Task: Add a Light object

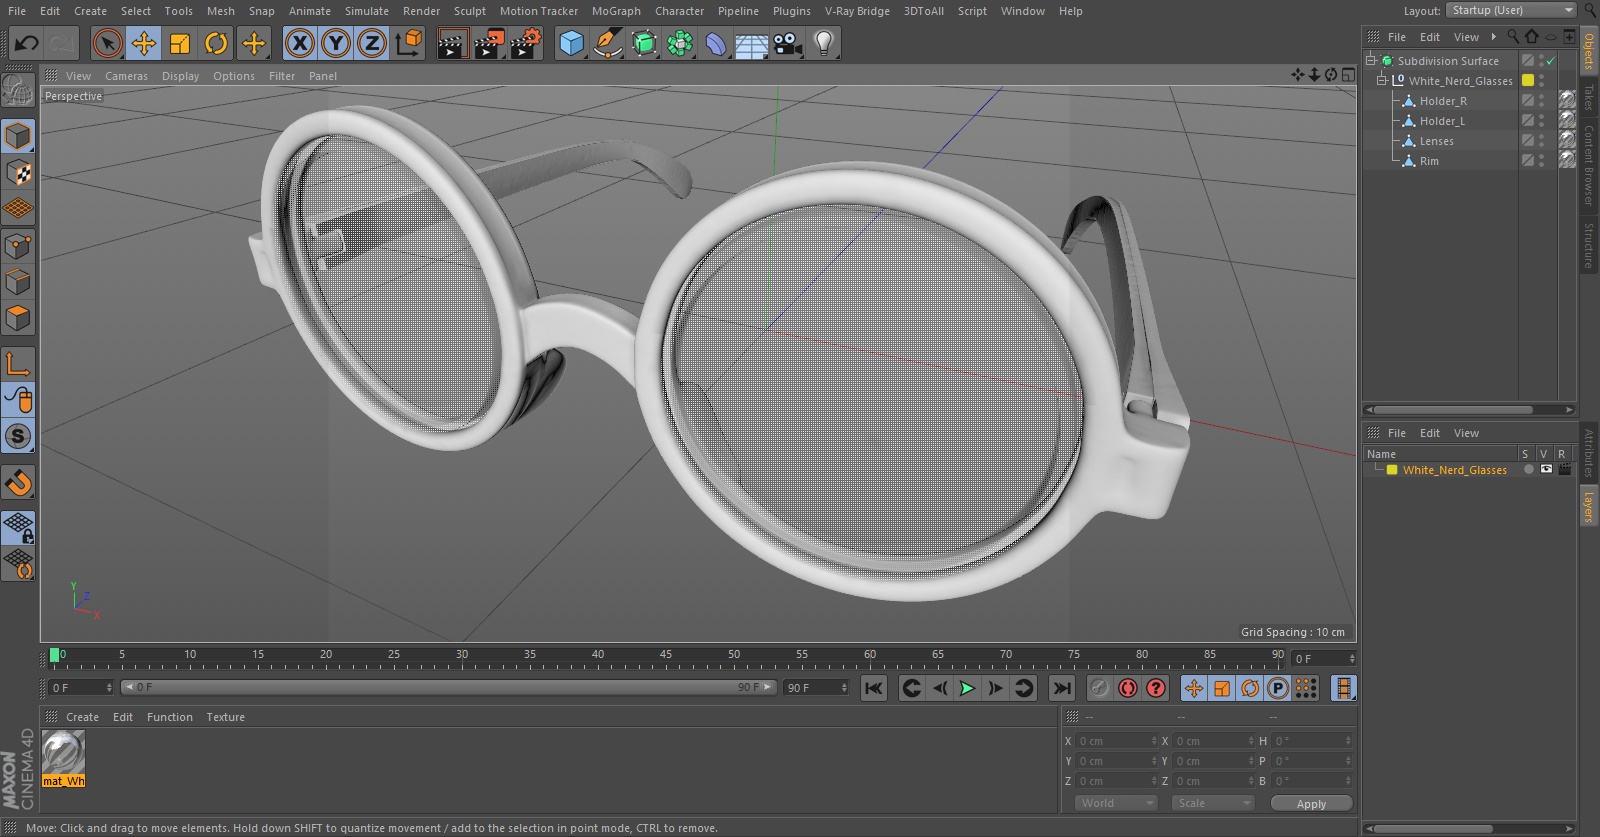Action: coord(824,43)
